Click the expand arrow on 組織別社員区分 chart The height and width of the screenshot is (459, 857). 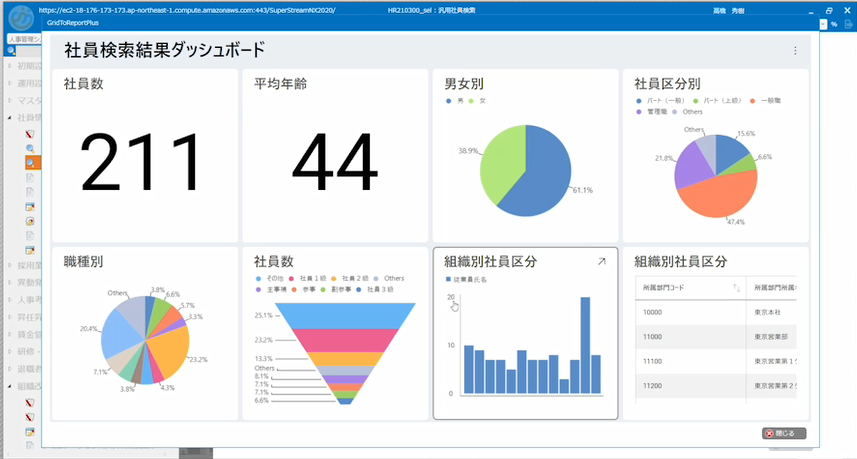tap(601, 261)
